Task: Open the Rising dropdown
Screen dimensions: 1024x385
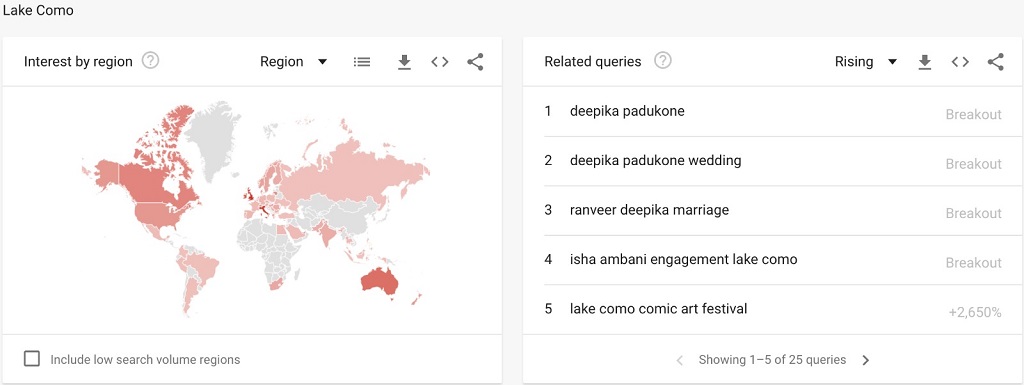Action: [x=865, y=62]
